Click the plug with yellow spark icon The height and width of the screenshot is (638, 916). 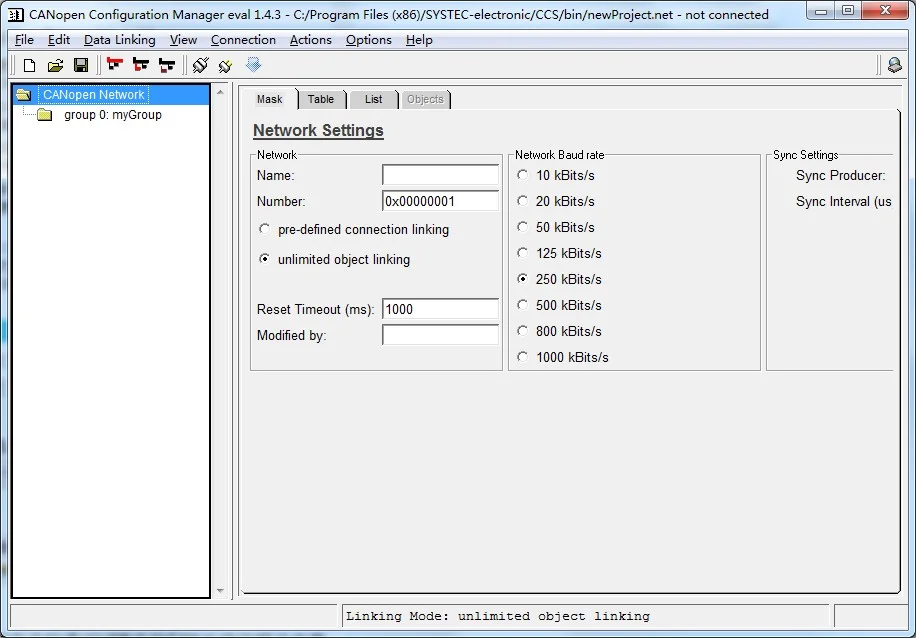225,65
